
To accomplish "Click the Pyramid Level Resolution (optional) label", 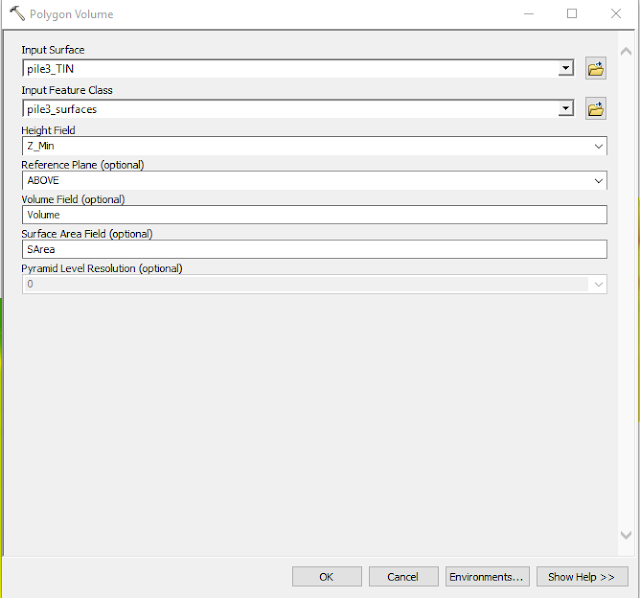I will [x=102, y=269].
